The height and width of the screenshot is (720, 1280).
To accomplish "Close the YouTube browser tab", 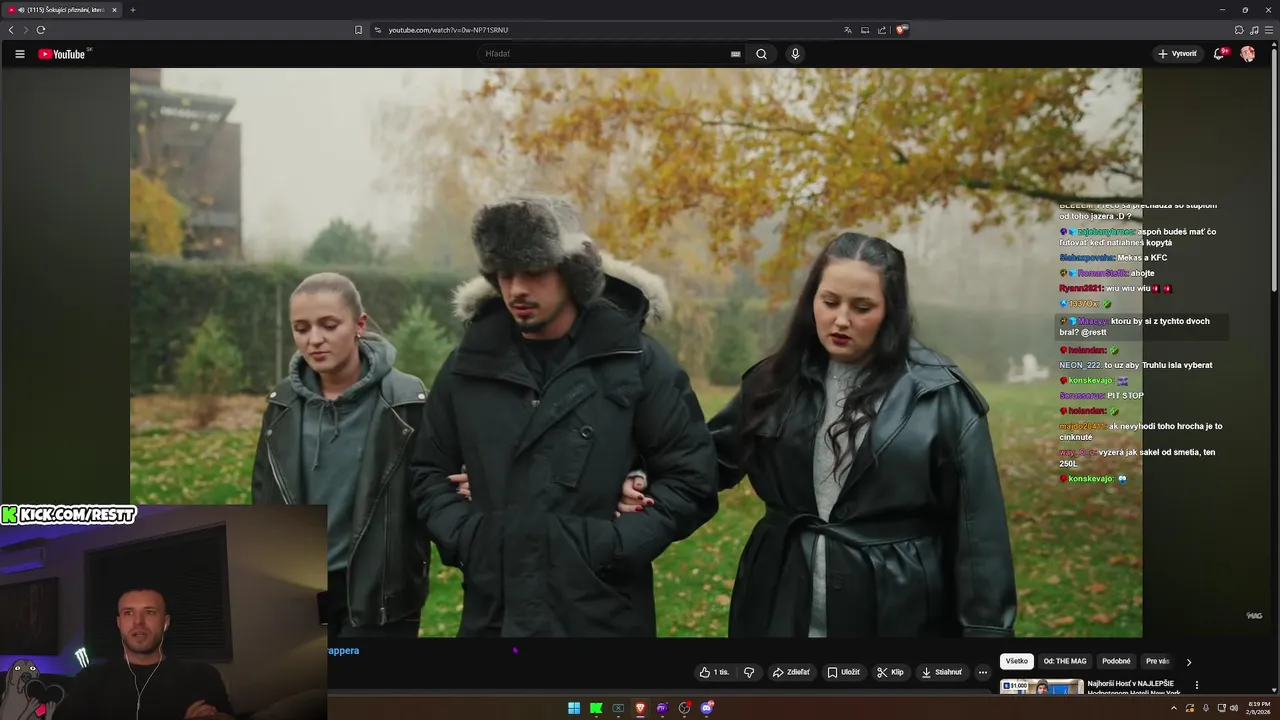I will [x=114, y=10].
